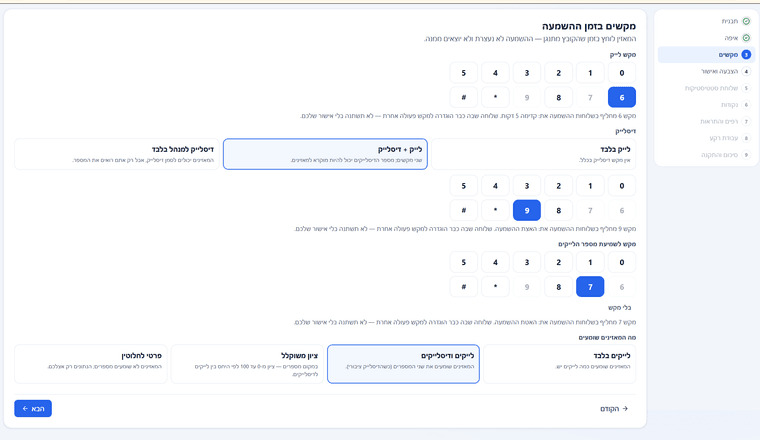
Task: Pick the star key in דיסלייק keypad
Action: (x=495, y=210)
